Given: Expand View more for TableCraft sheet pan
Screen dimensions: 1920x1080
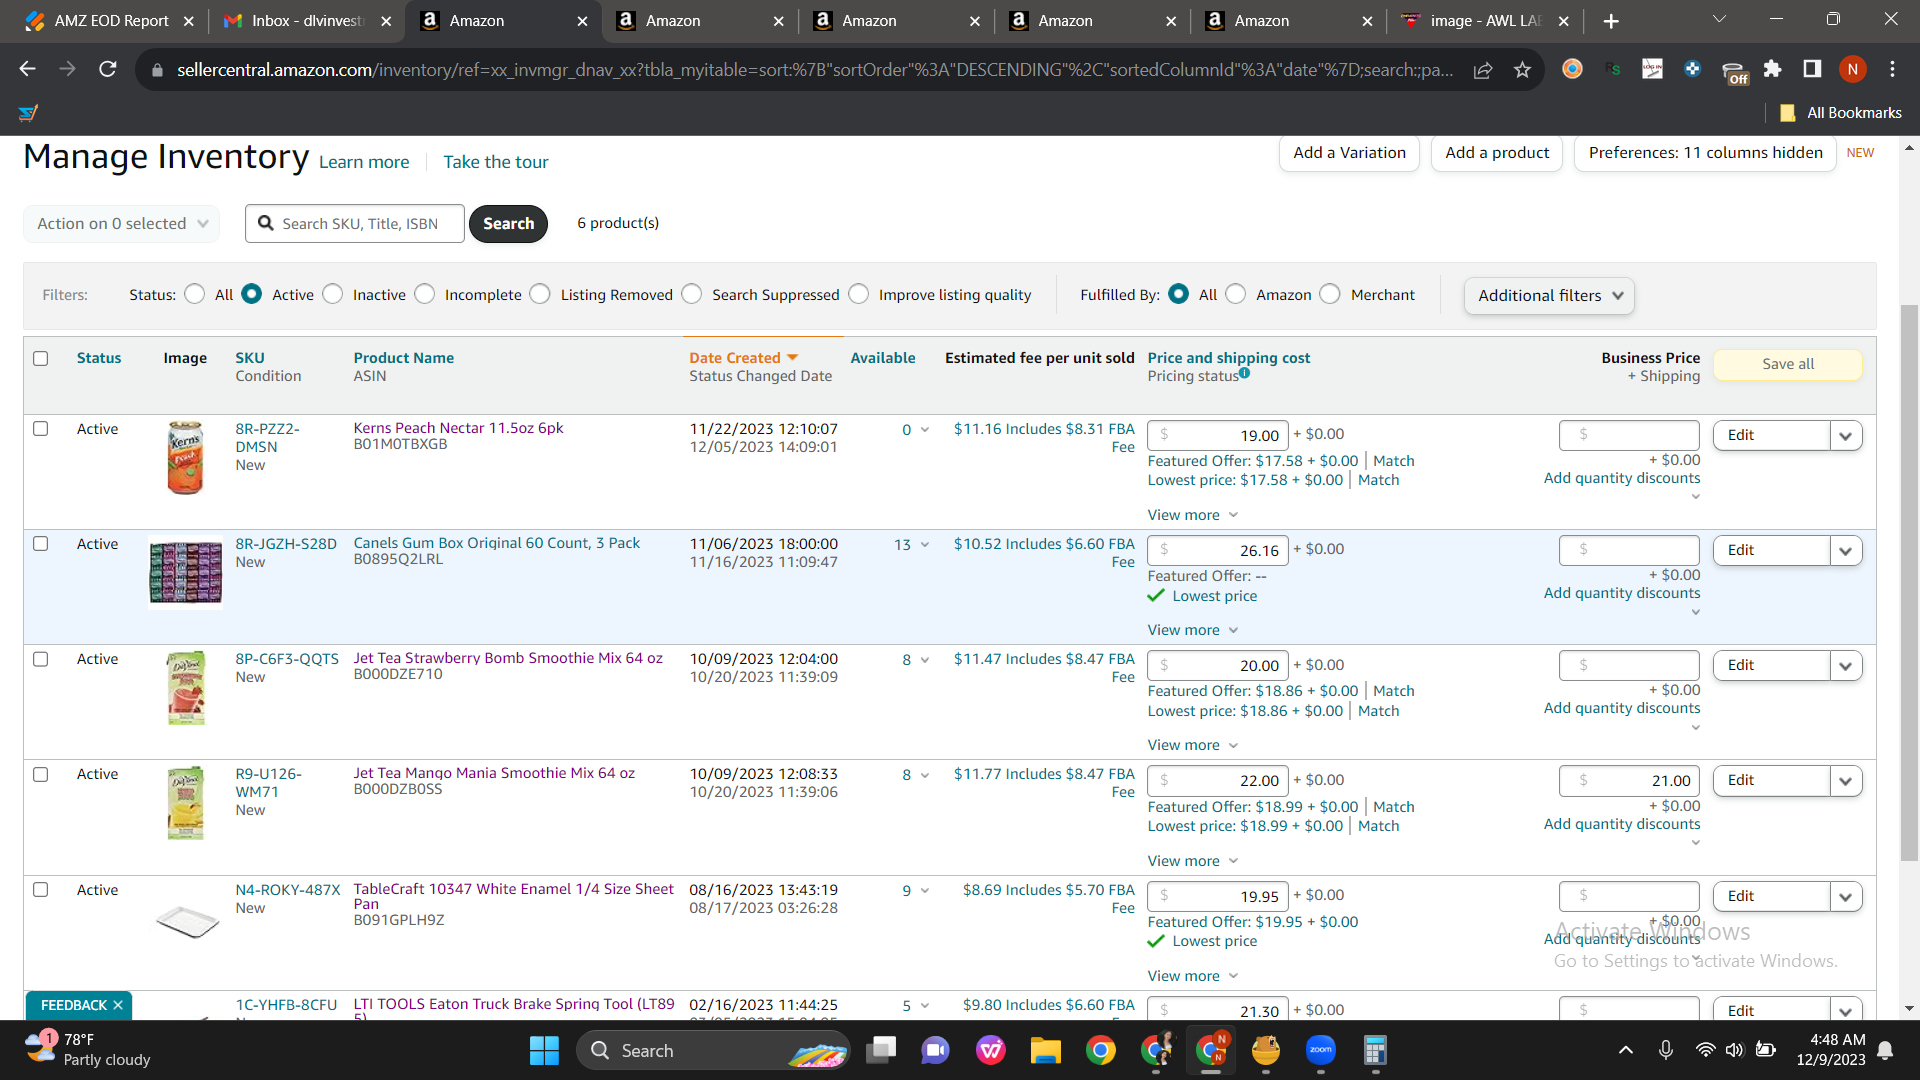Looking at the screenshot, I should pos(1193,976).
